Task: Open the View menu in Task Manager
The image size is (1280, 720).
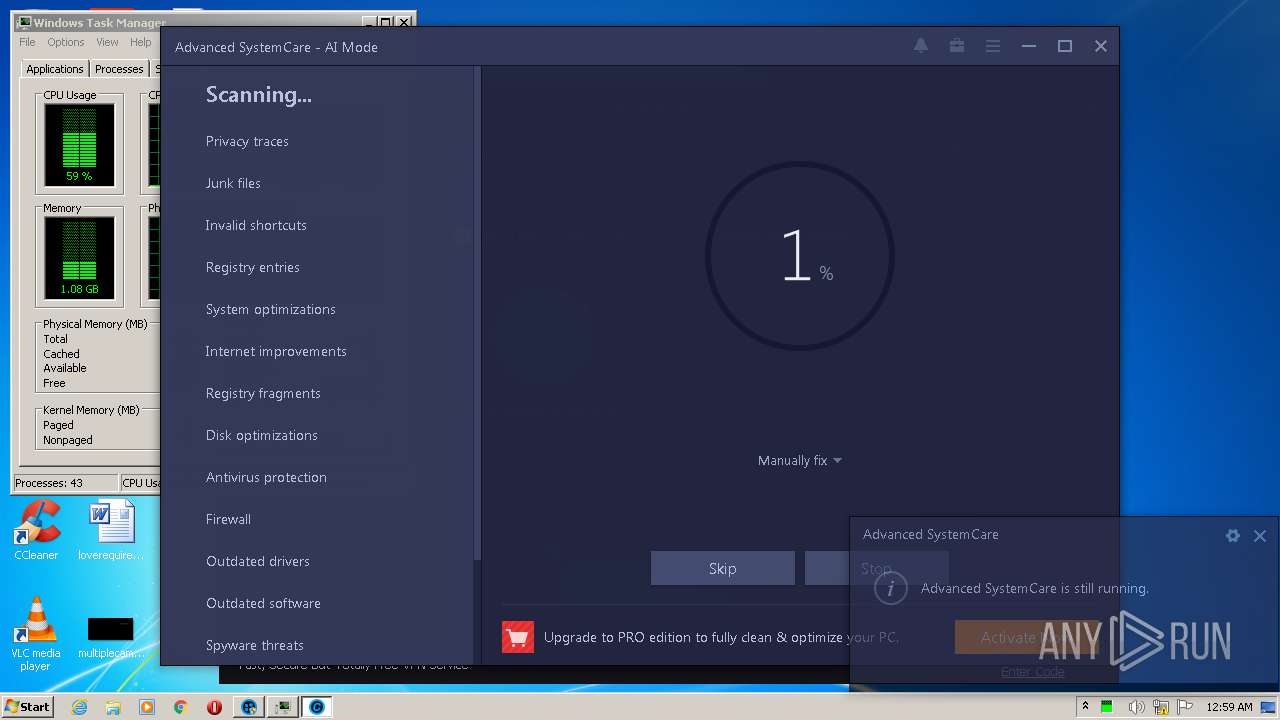Action: 107,42
